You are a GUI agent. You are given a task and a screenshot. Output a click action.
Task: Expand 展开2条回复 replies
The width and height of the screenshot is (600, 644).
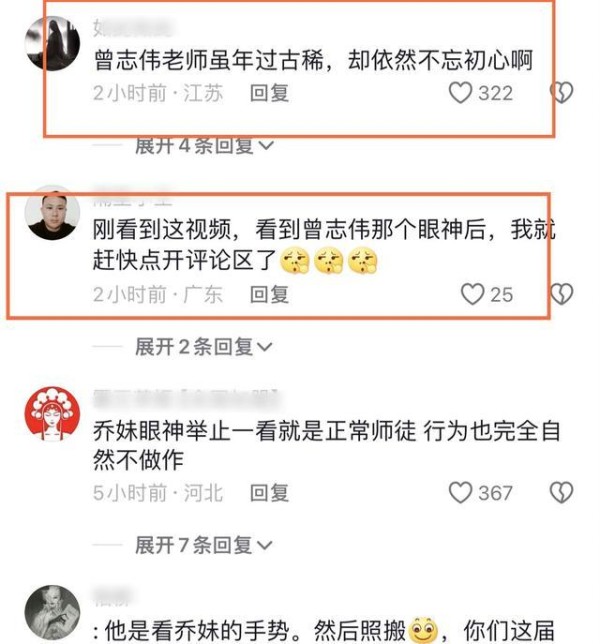point(204,347)
